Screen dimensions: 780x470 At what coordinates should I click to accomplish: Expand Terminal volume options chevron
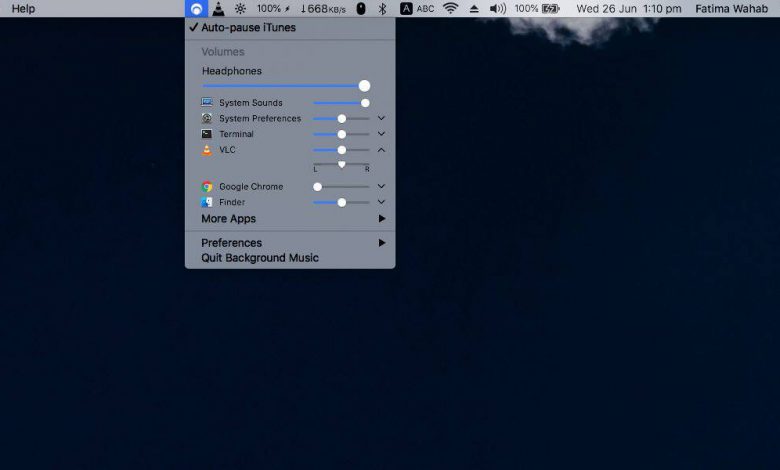pyautogui.click(x=381, y=134)
